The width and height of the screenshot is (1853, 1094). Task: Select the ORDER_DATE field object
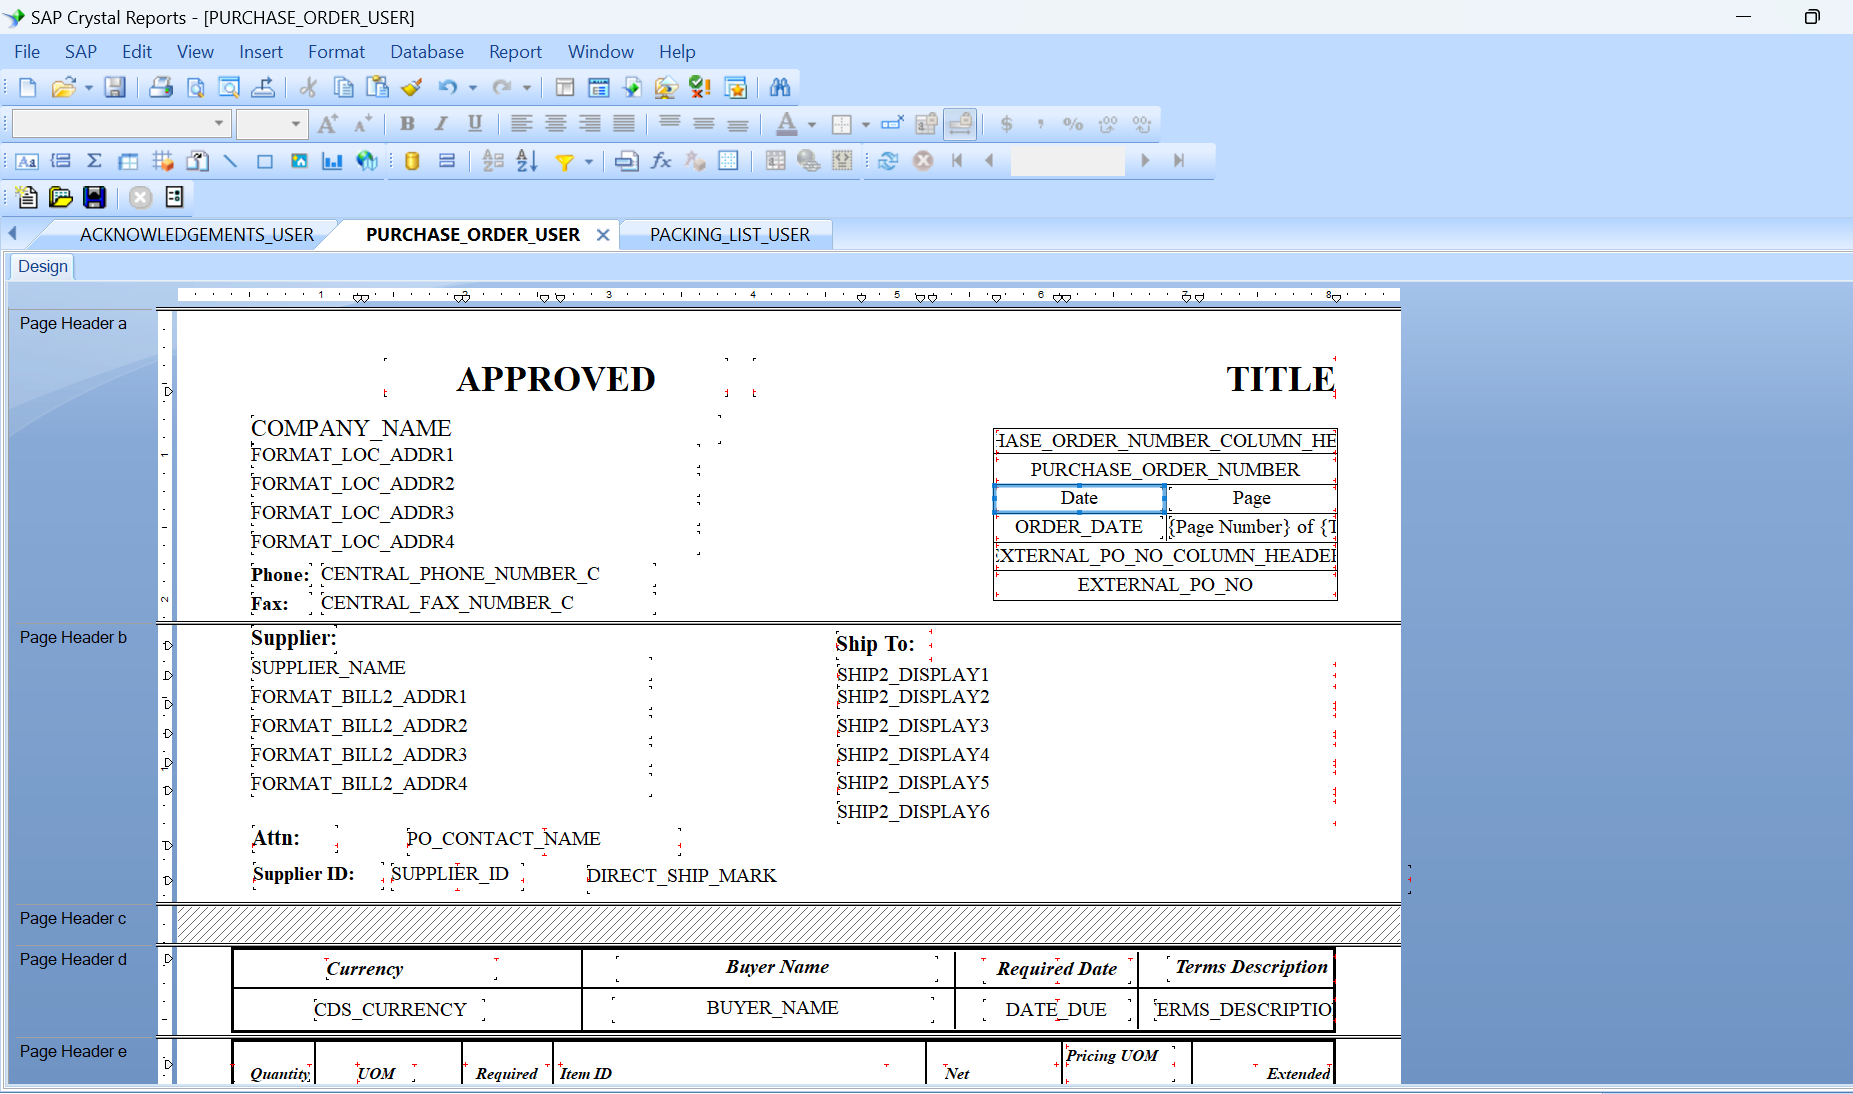tap(1079, 527)
